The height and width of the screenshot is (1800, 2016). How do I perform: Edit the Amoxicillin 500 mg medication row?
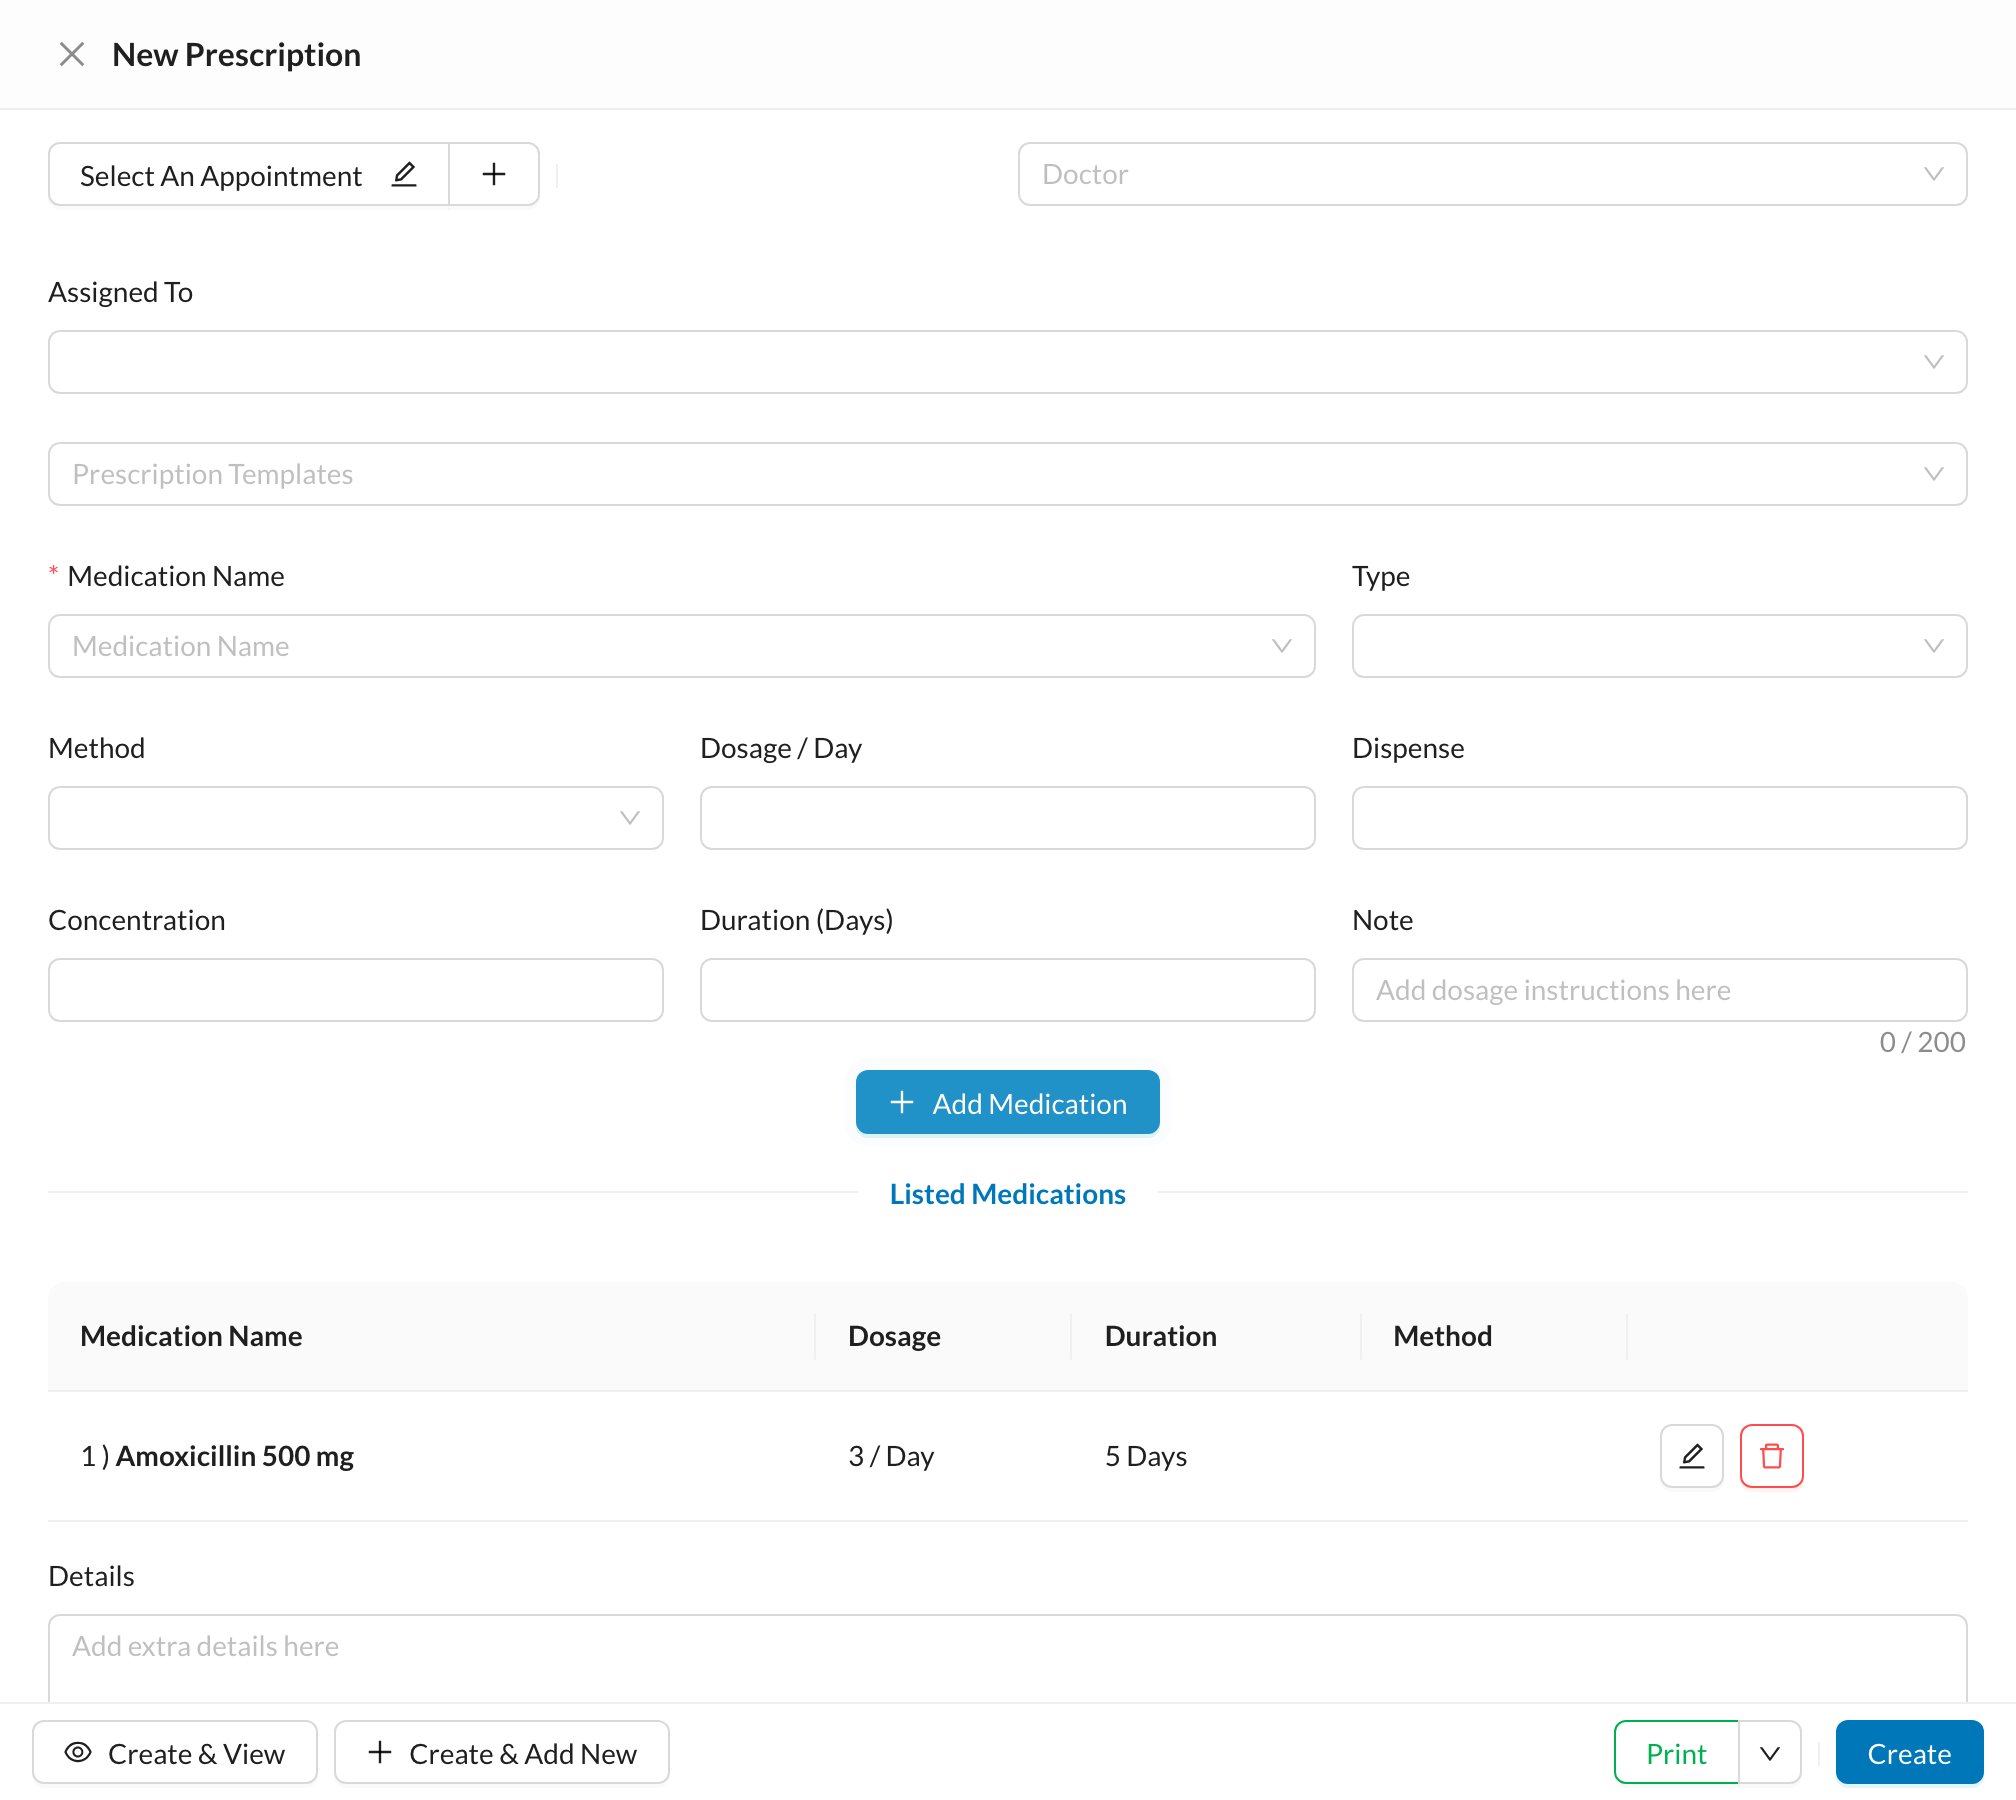pos(1691,1456)
